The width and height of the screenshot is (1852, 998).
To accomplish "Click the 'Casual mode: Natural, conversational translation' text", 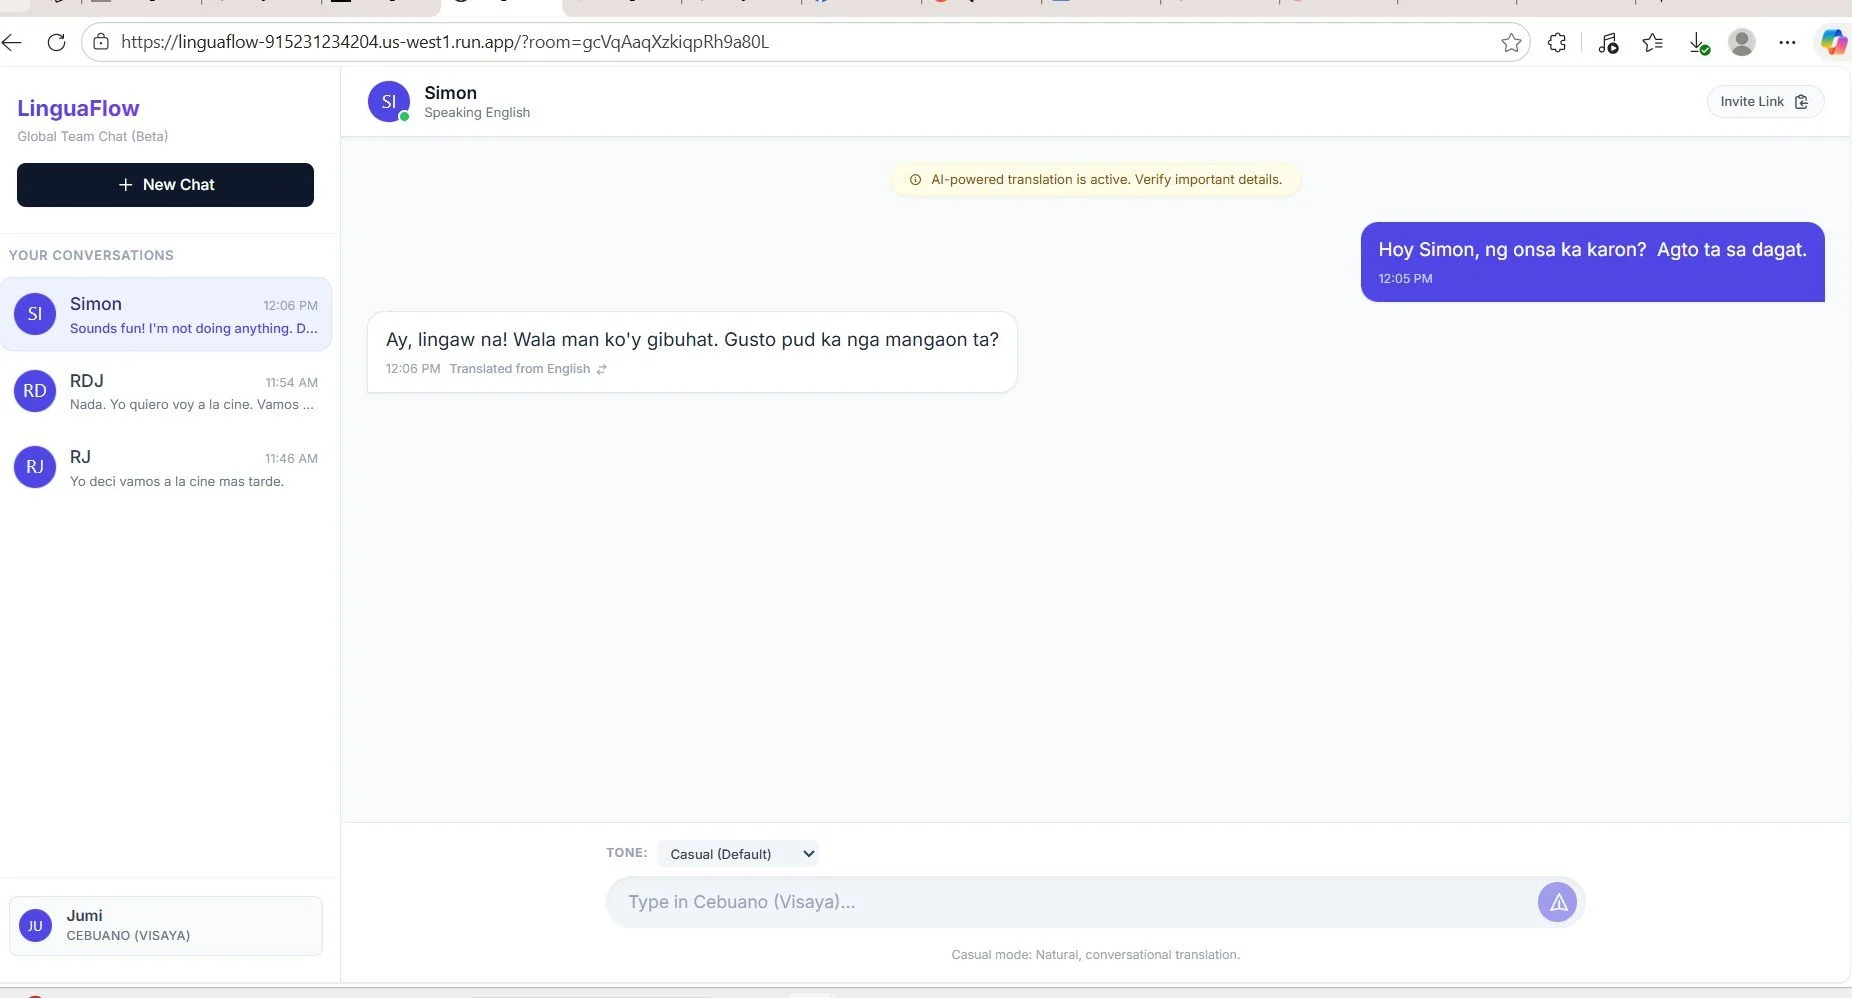I will 1095,955.
